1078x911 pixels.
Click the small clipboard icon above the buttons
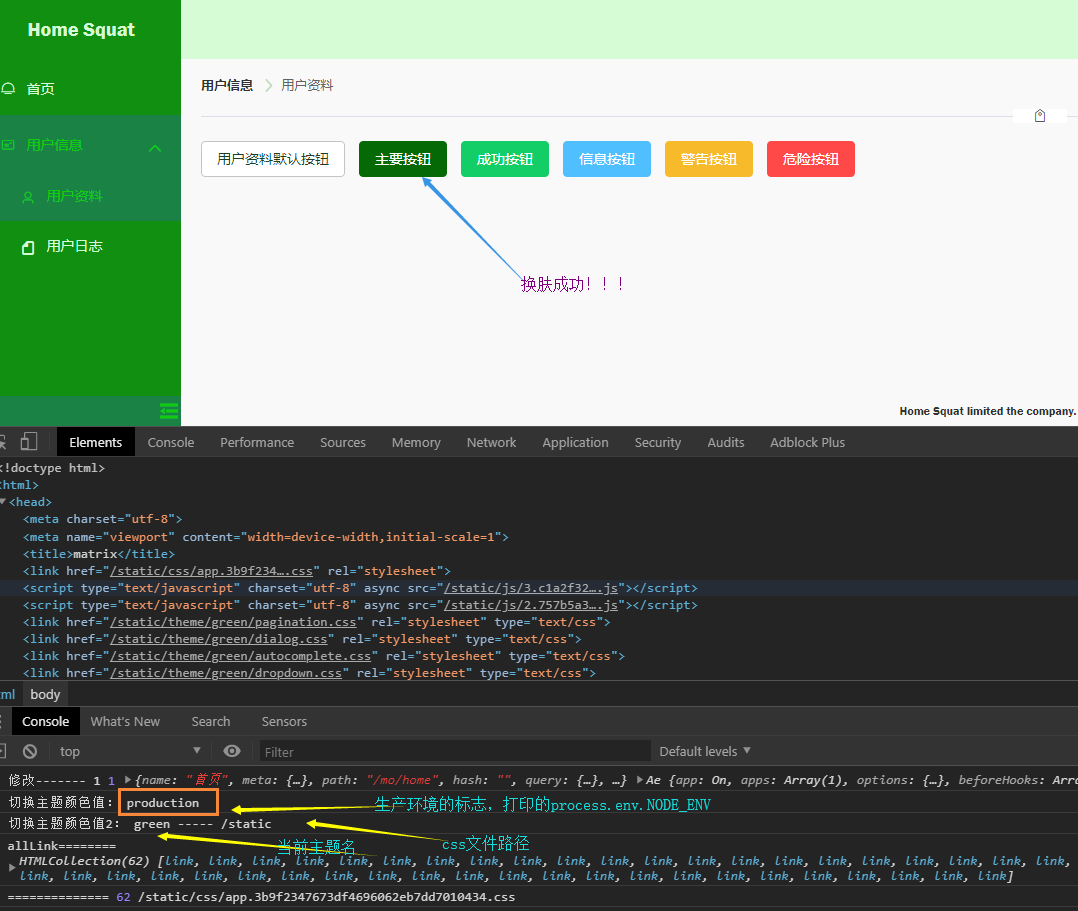[x=1039, y=115]
